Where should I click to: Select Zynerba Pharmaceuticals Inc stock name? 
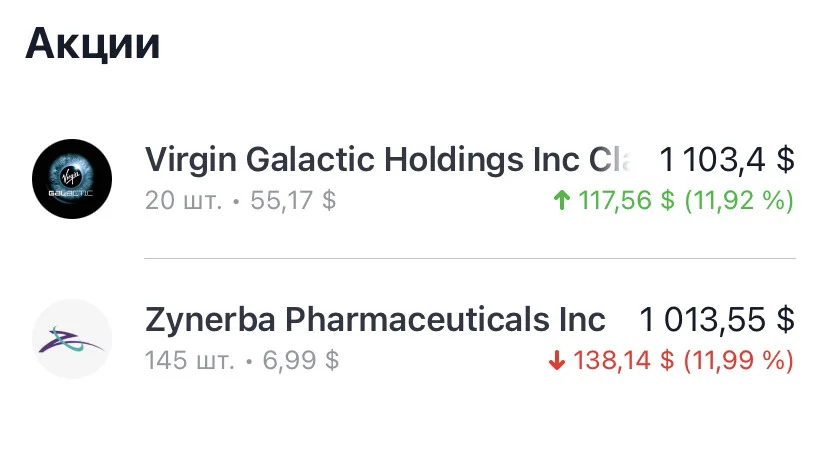point(375,320)
